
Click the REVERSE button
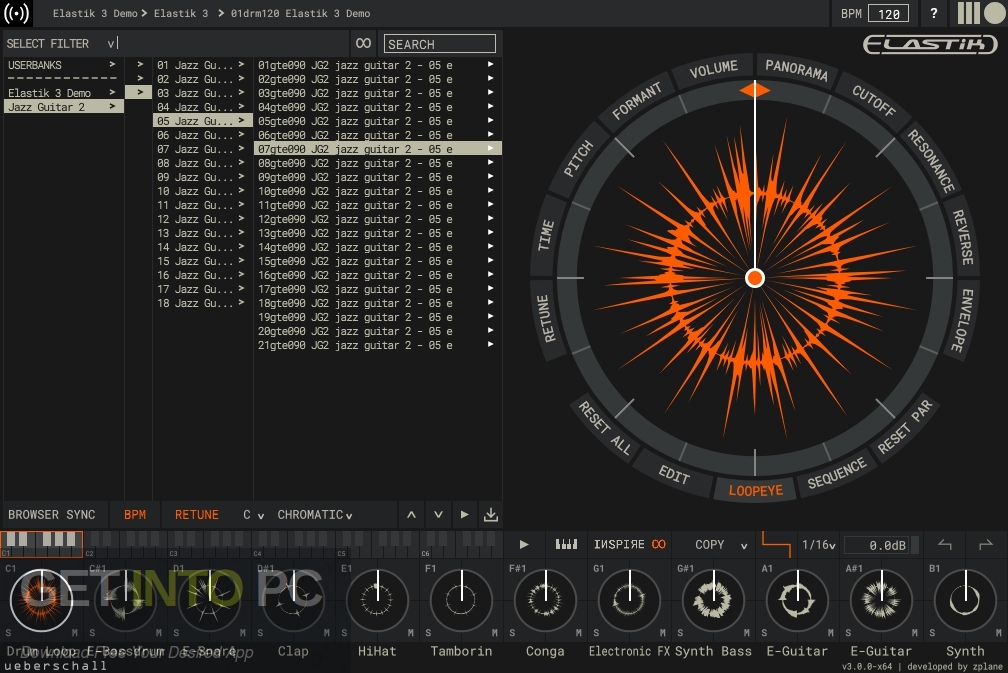point(962,237)
